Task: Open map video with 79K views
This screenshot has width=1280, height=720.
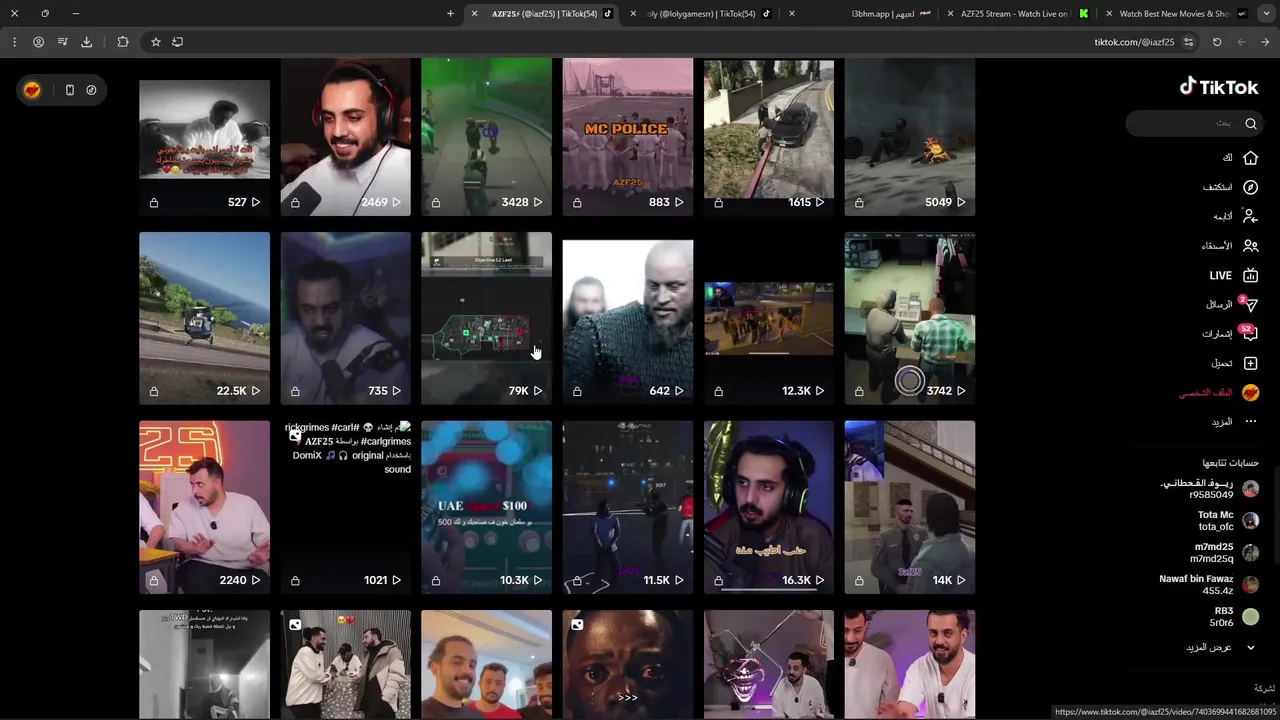Action: 486,318
